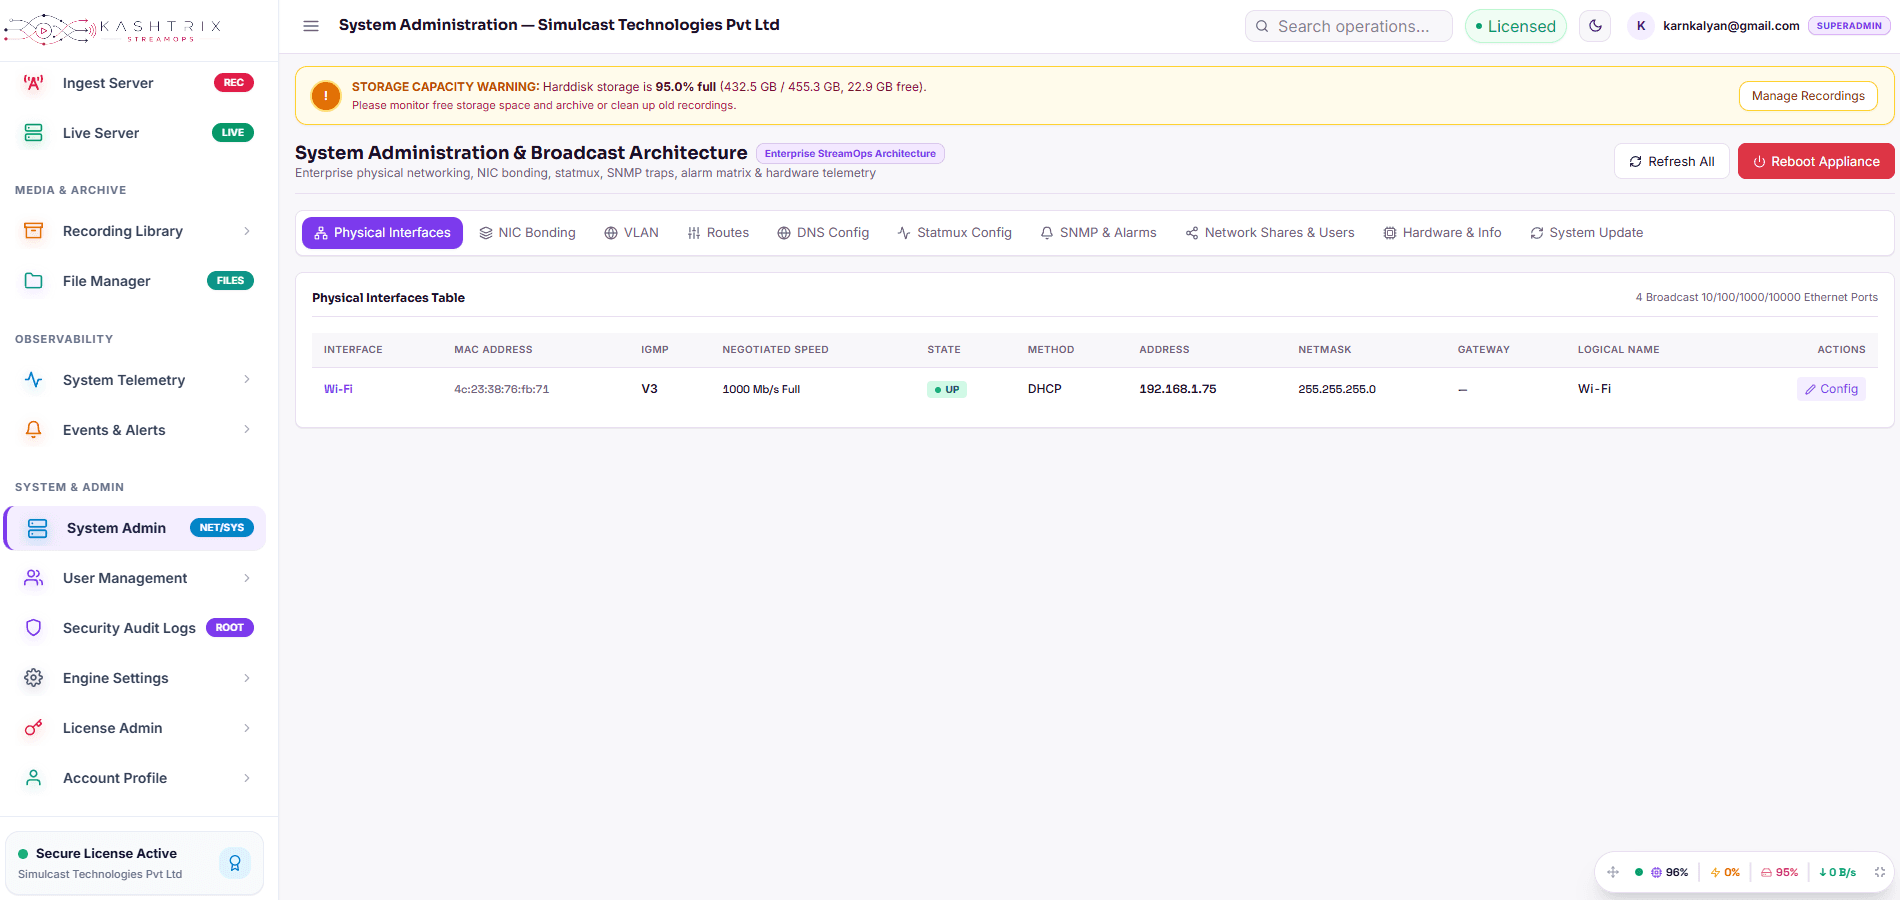Viewport: 1900px width, 900px height.
Task: Click Manage Recordings button
Action: [x=1808, y=96]
